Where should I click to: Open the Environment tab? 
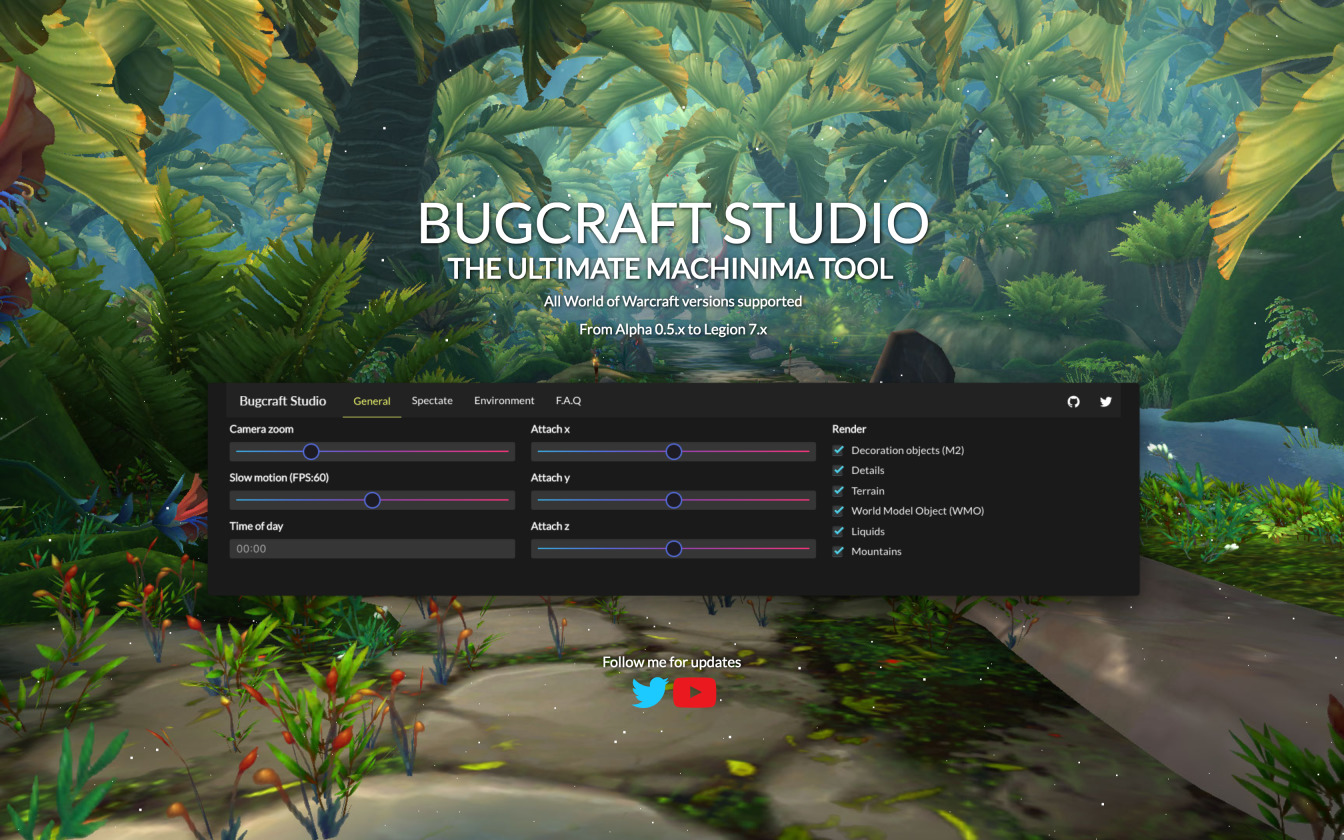pyautogui.click(x=504, y=400)
